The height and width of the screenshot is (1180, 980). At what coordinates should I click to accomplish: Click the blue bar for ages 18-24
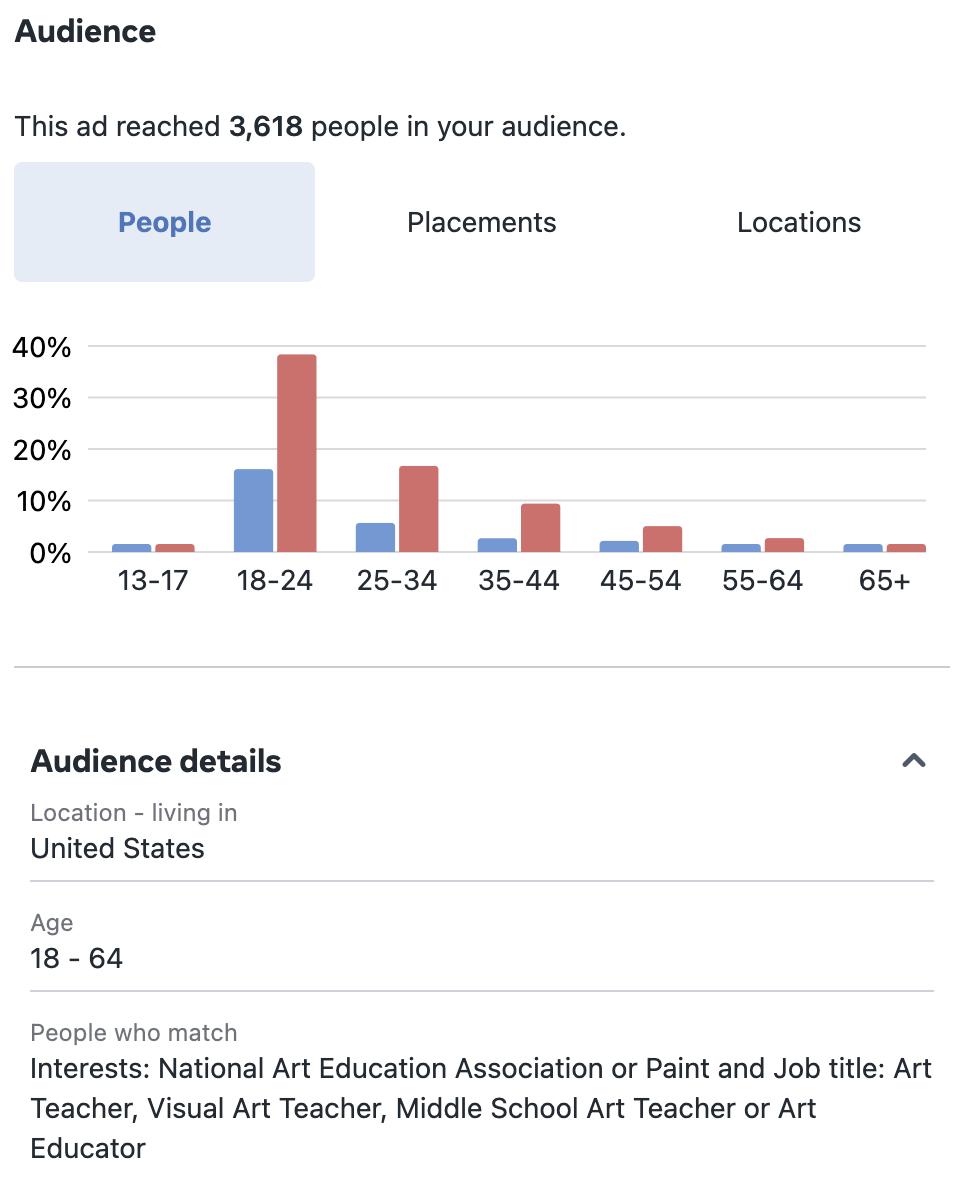[x=253, y=510]
